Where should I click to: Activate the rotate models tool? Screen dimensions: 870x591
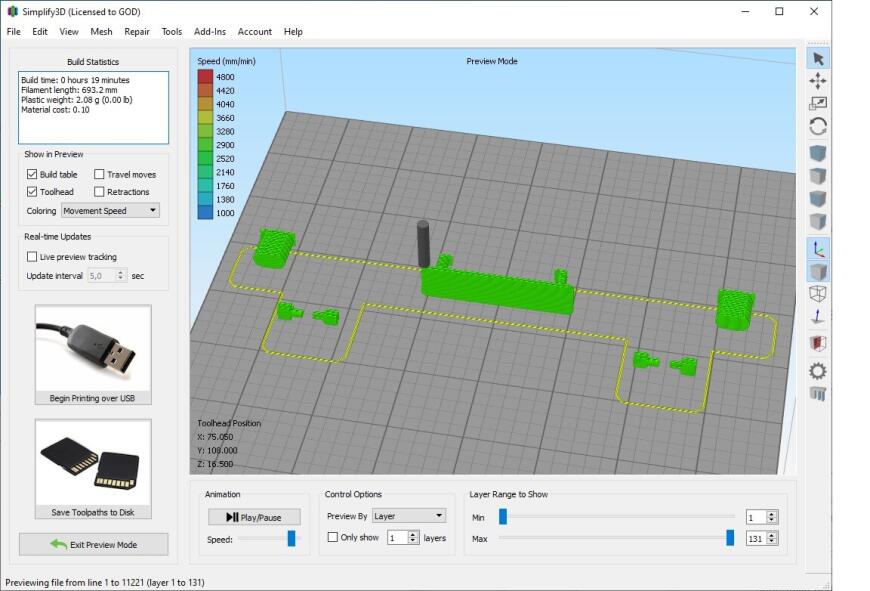(818, 127)
